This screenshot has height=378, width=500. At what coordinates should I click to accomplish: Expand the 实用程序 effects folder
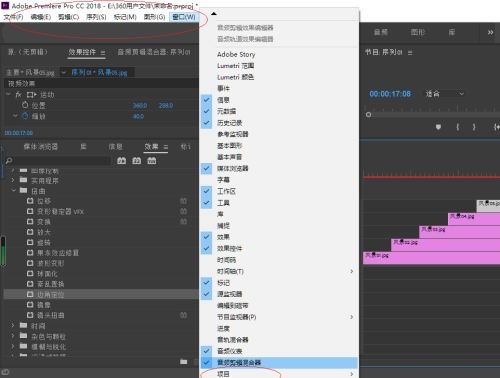pos(13,180)
